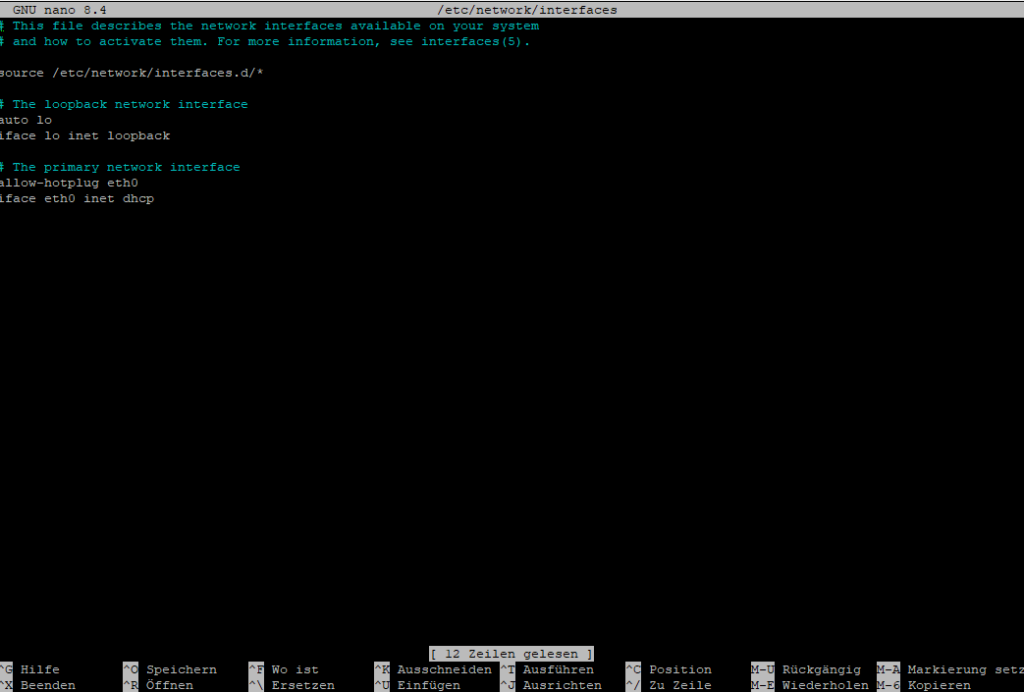Viewport: 1024px width, 692px height.
Task: Click the Ausführen shortcut
Action: (x=558, y=670)
